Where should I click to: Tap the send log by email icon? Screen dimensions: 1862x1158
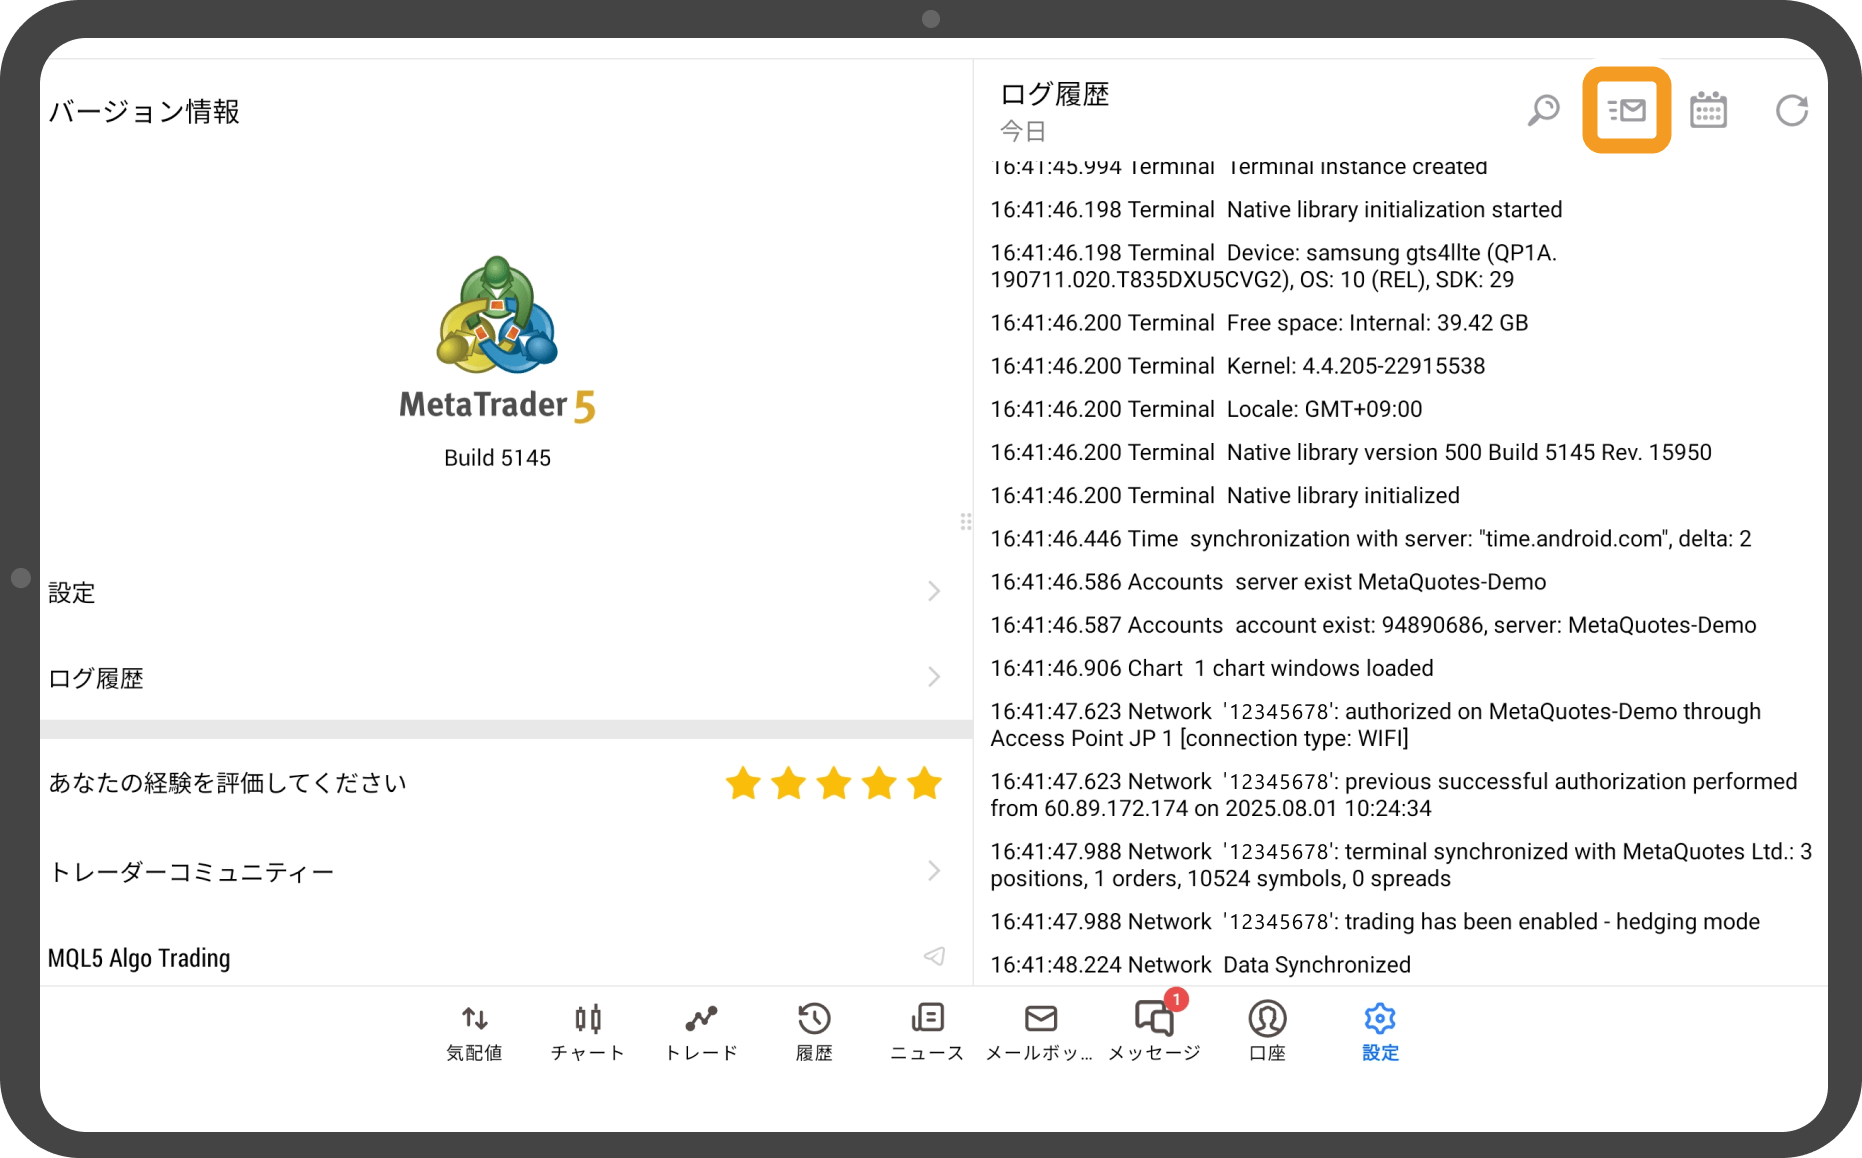tap(1627, 110)
